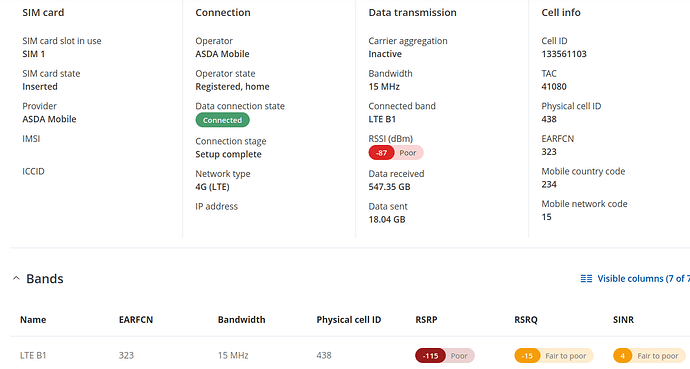
Task: Click the green Connected status badge
Action: pos(222,120)
